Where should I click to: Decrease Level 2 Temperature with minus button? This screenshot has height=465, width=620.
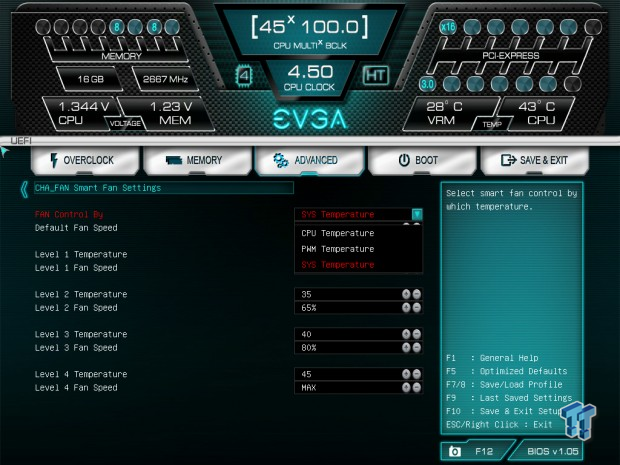click(417, 294)
